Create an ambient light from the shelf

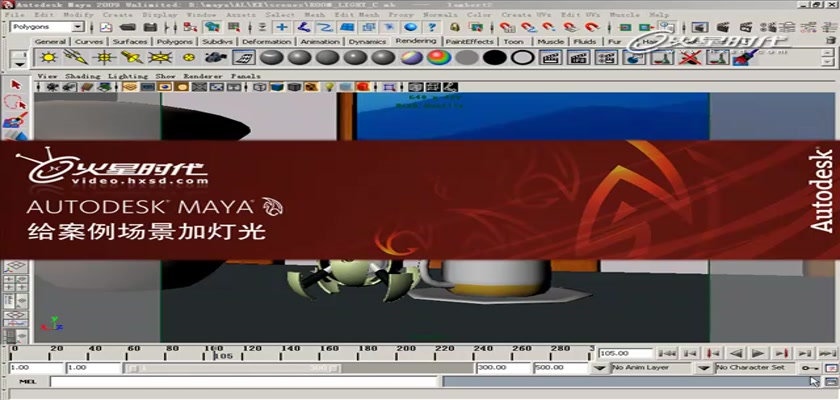[49, 57]
